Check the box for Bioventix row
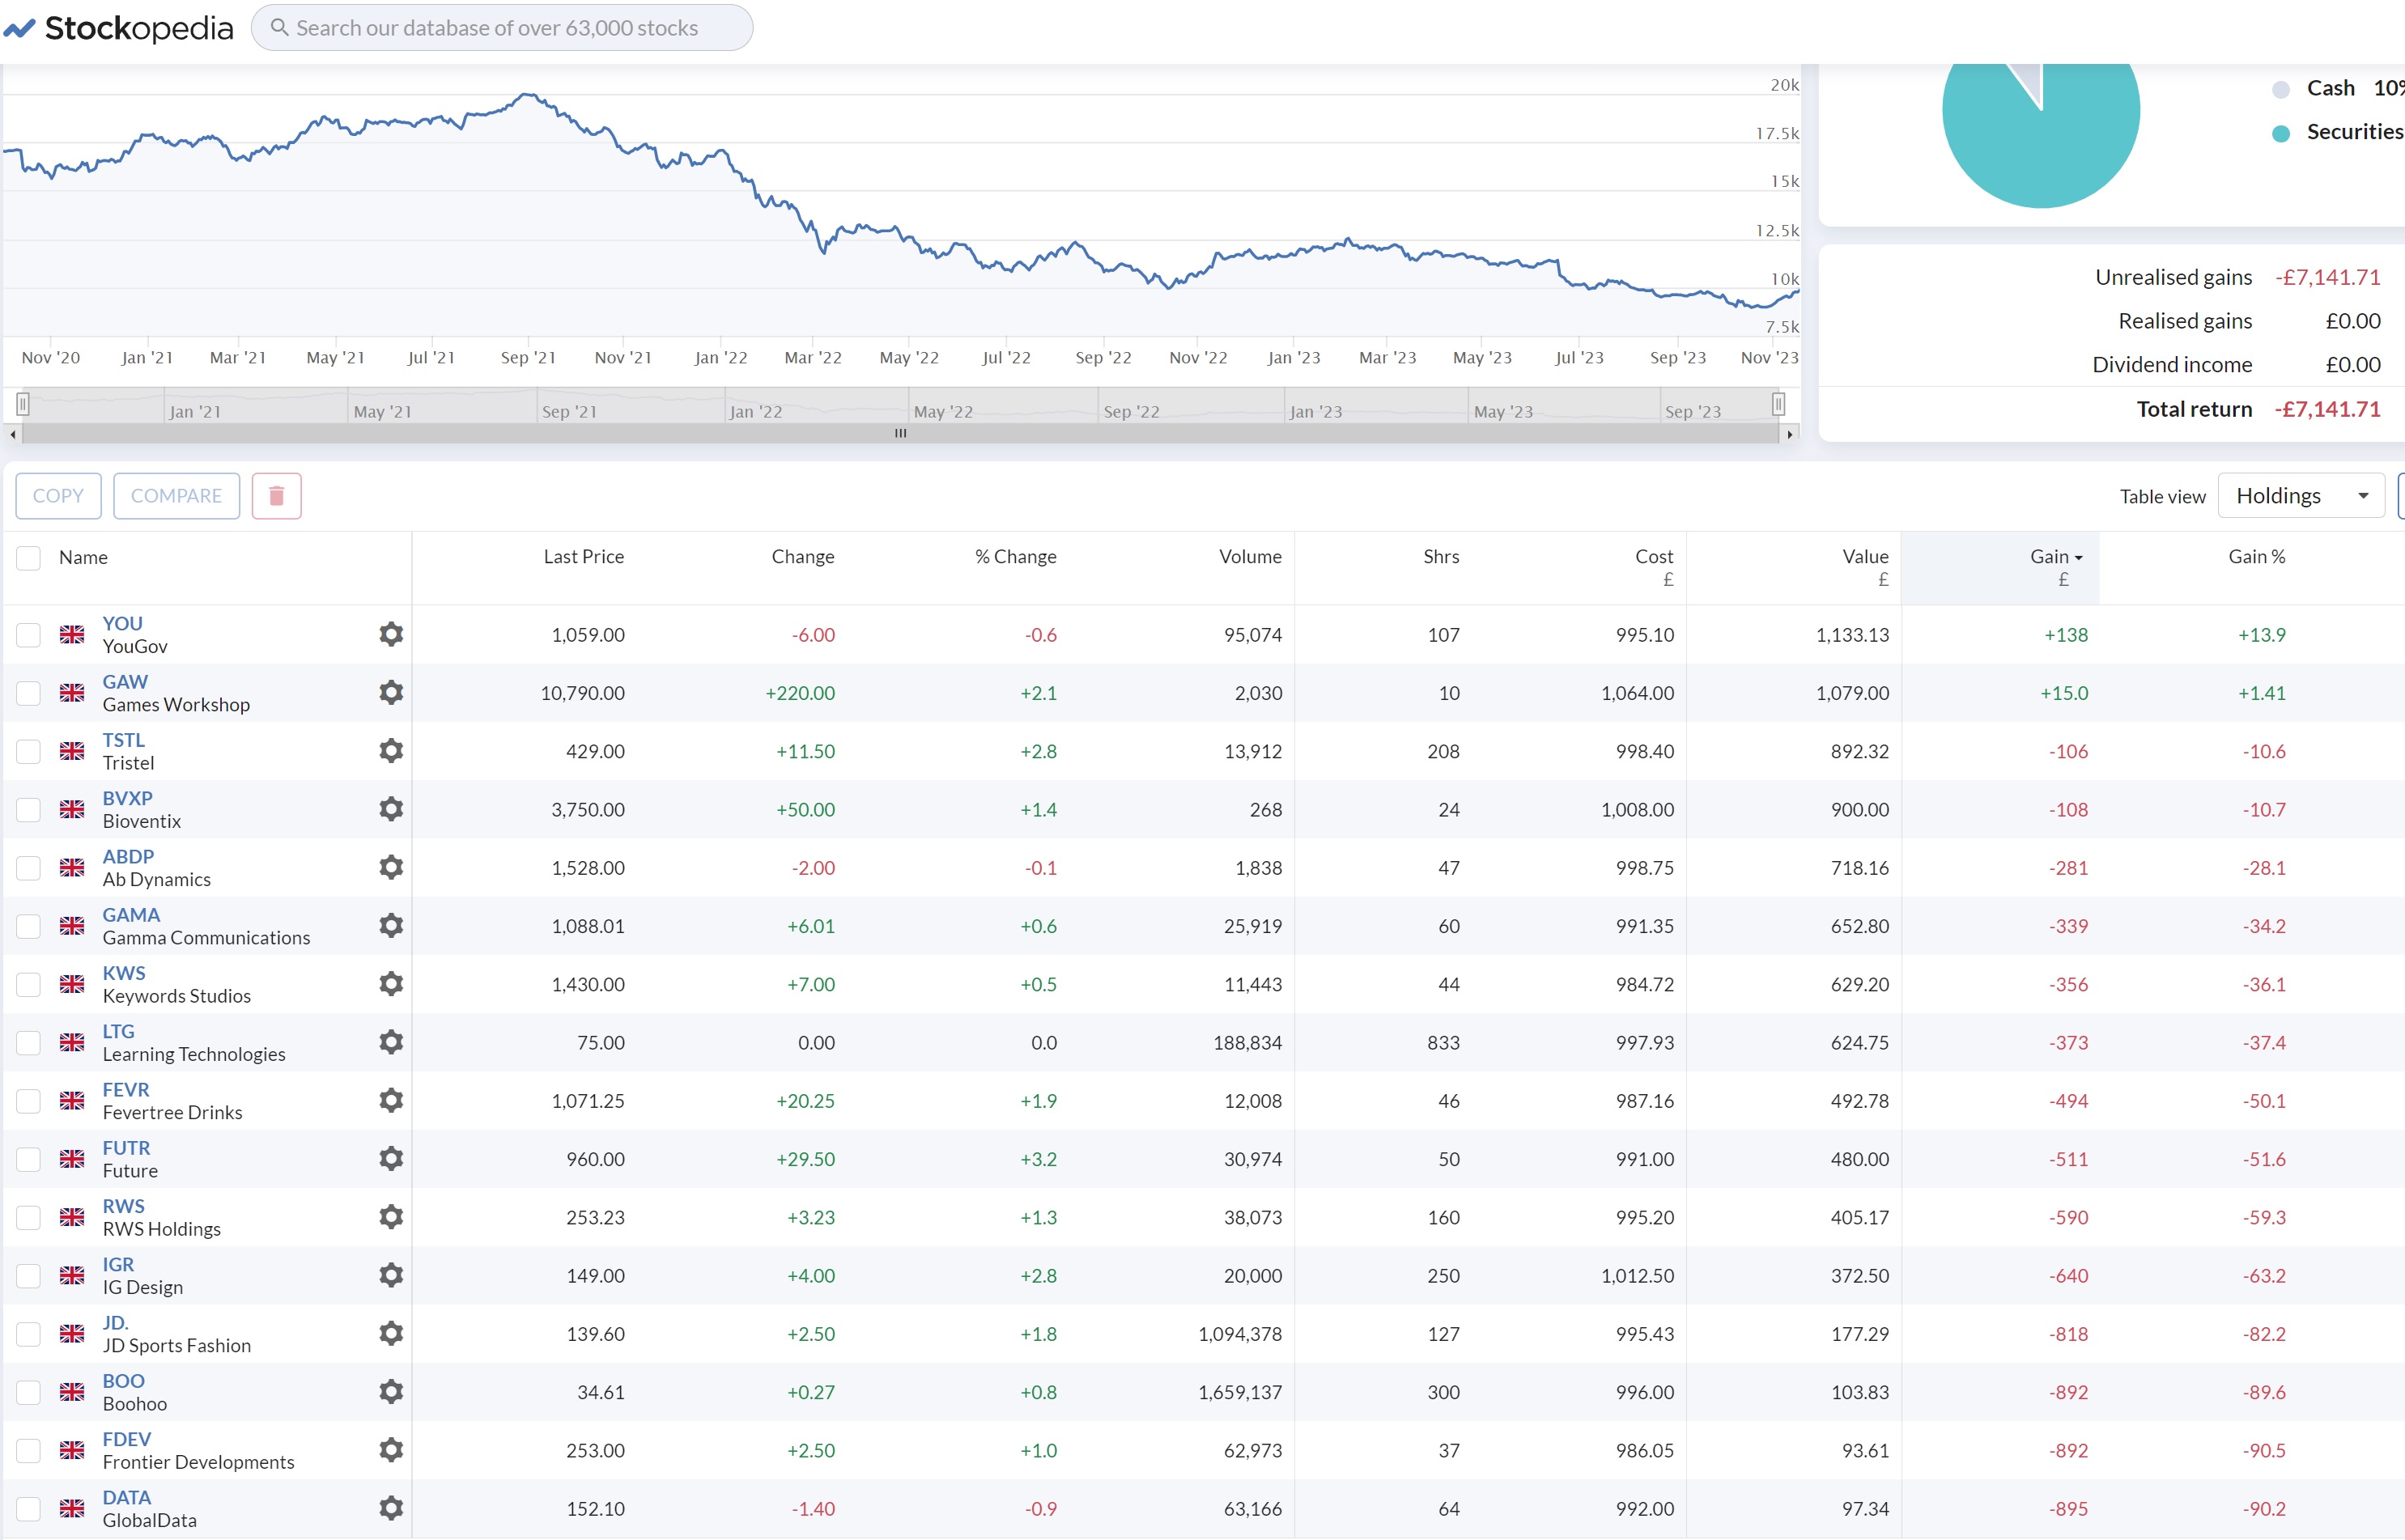Image resolution: width=2405 pixels, height=1540 pixels. click(x=29, y=809)
